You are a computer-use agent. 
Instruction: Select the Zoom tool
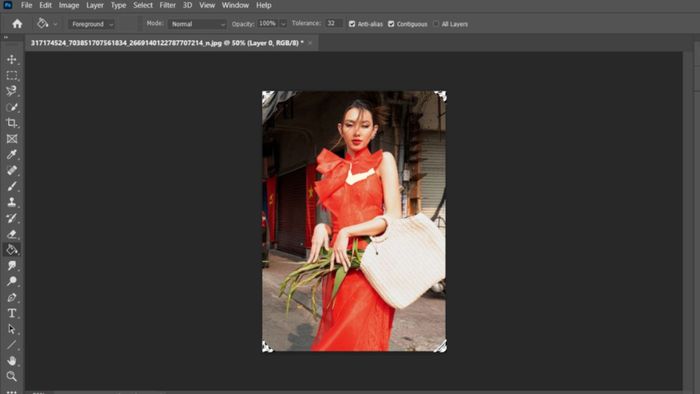[x=12, y=376]
